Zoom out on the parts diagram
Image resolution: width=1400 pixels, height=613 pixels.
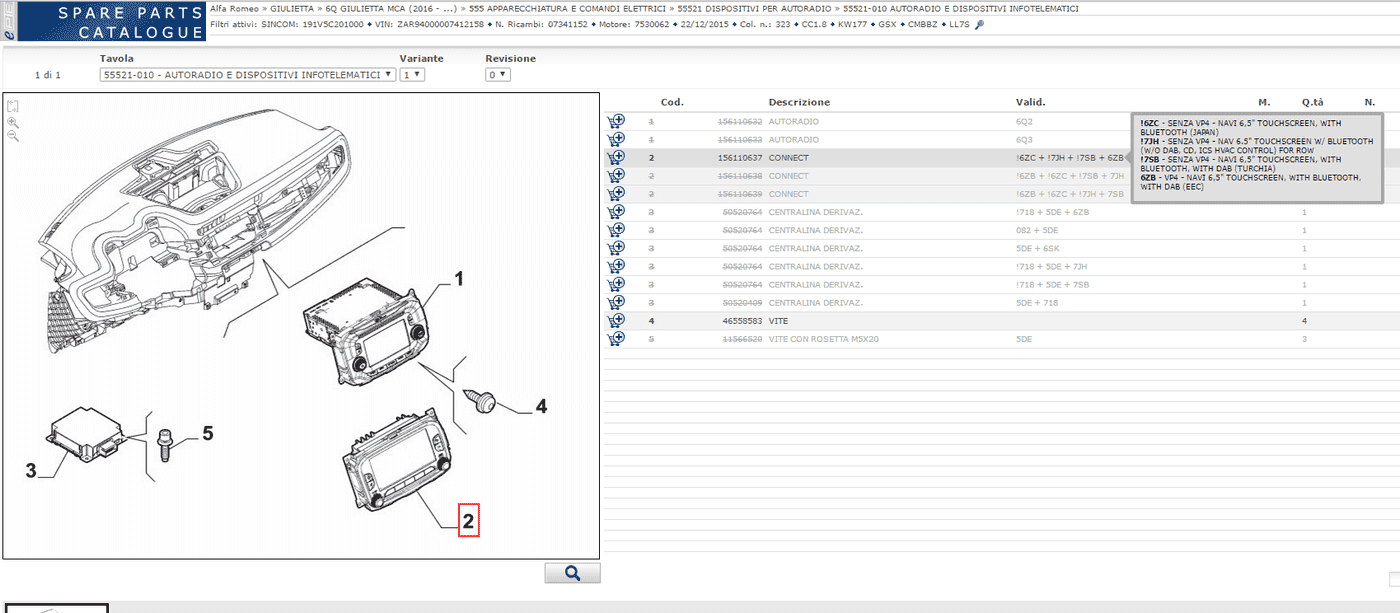coord(13,136)
